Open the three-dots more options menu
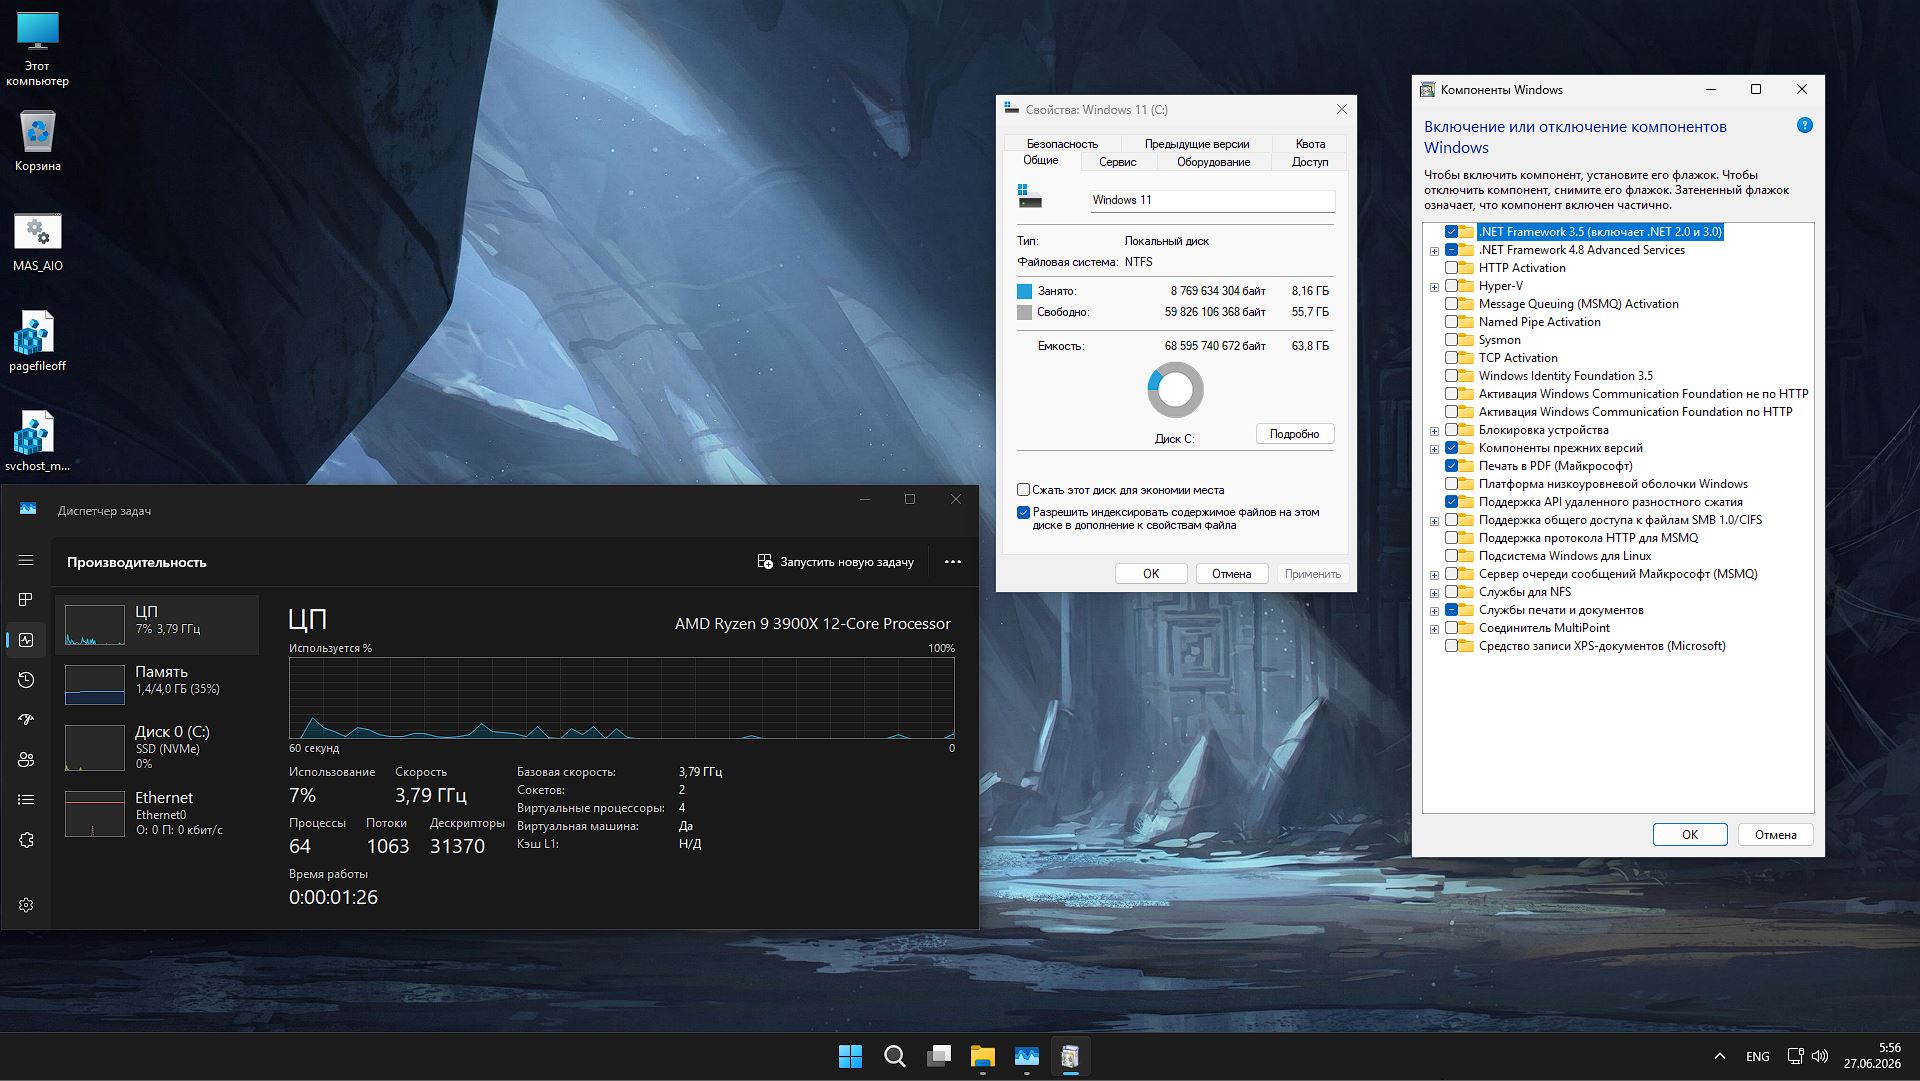 coord(953,562)
